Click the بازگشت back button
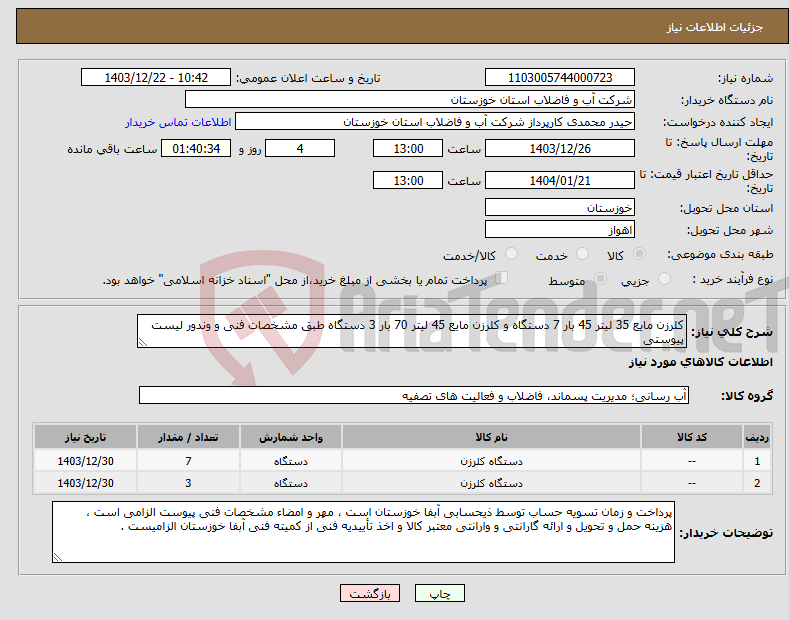The height and width of the screenshot is (620, 789). coord(370,594)
